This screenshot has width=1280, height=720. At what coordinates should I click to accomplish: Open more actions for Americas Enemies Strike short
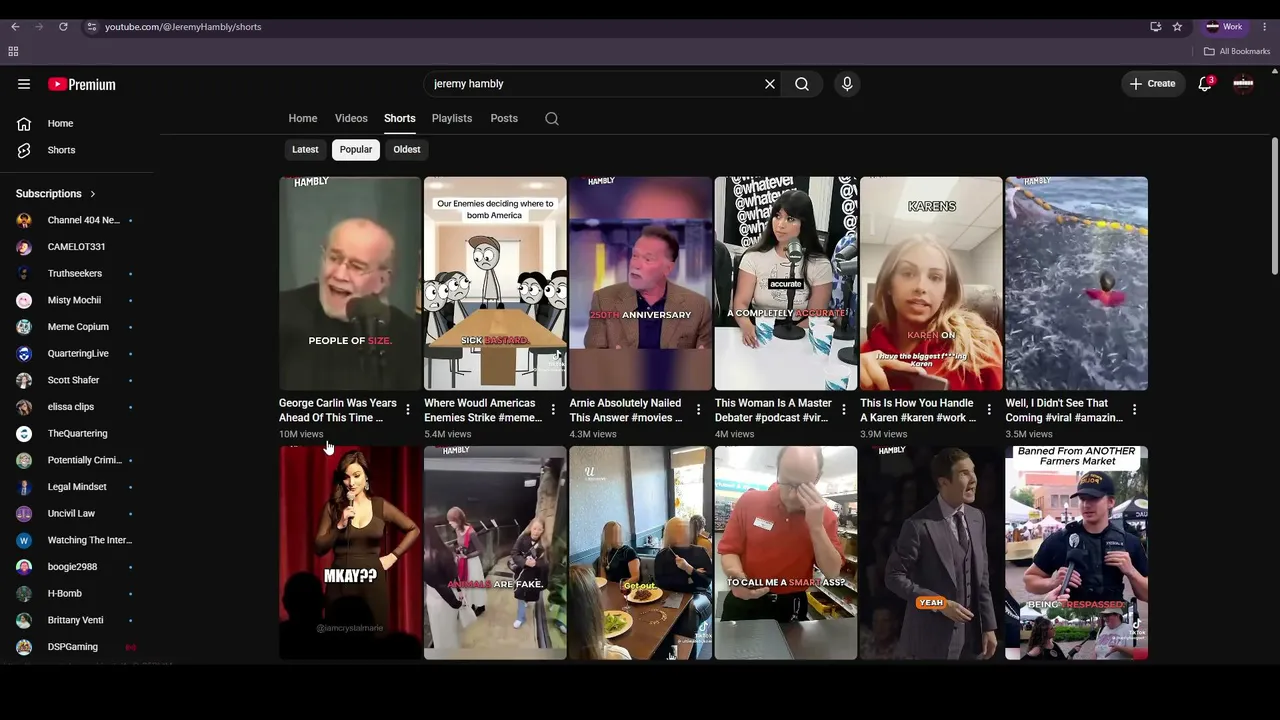click(x=553, y=410)
